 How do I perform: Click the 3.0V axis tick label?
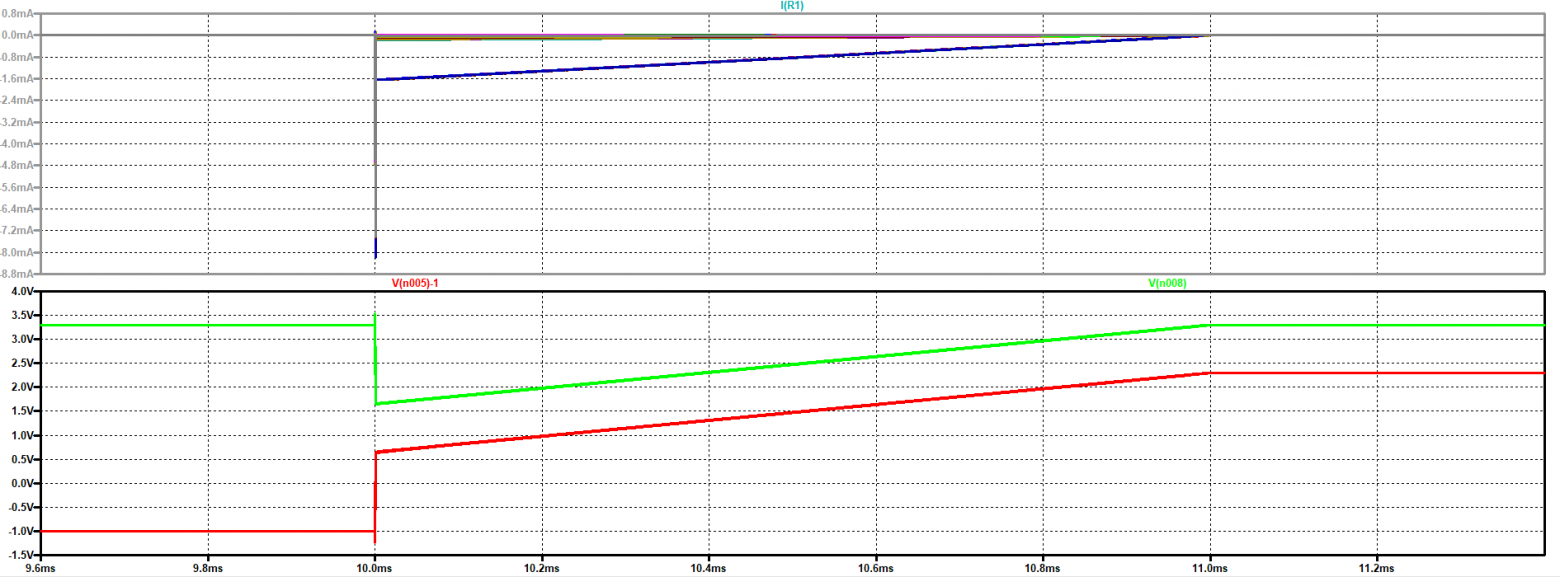[x=22, y=339]
